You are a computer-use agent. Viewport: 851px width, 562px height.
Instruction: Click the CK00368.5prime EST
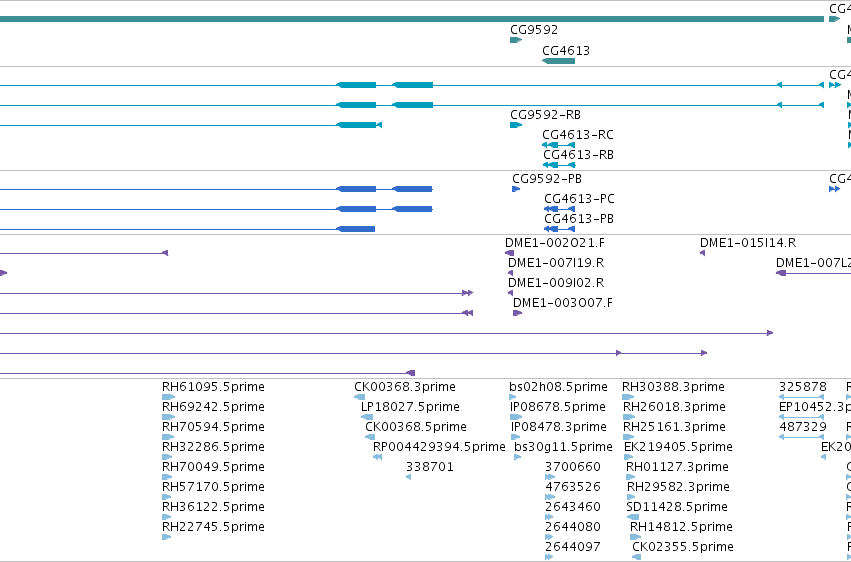coord(370,437)
